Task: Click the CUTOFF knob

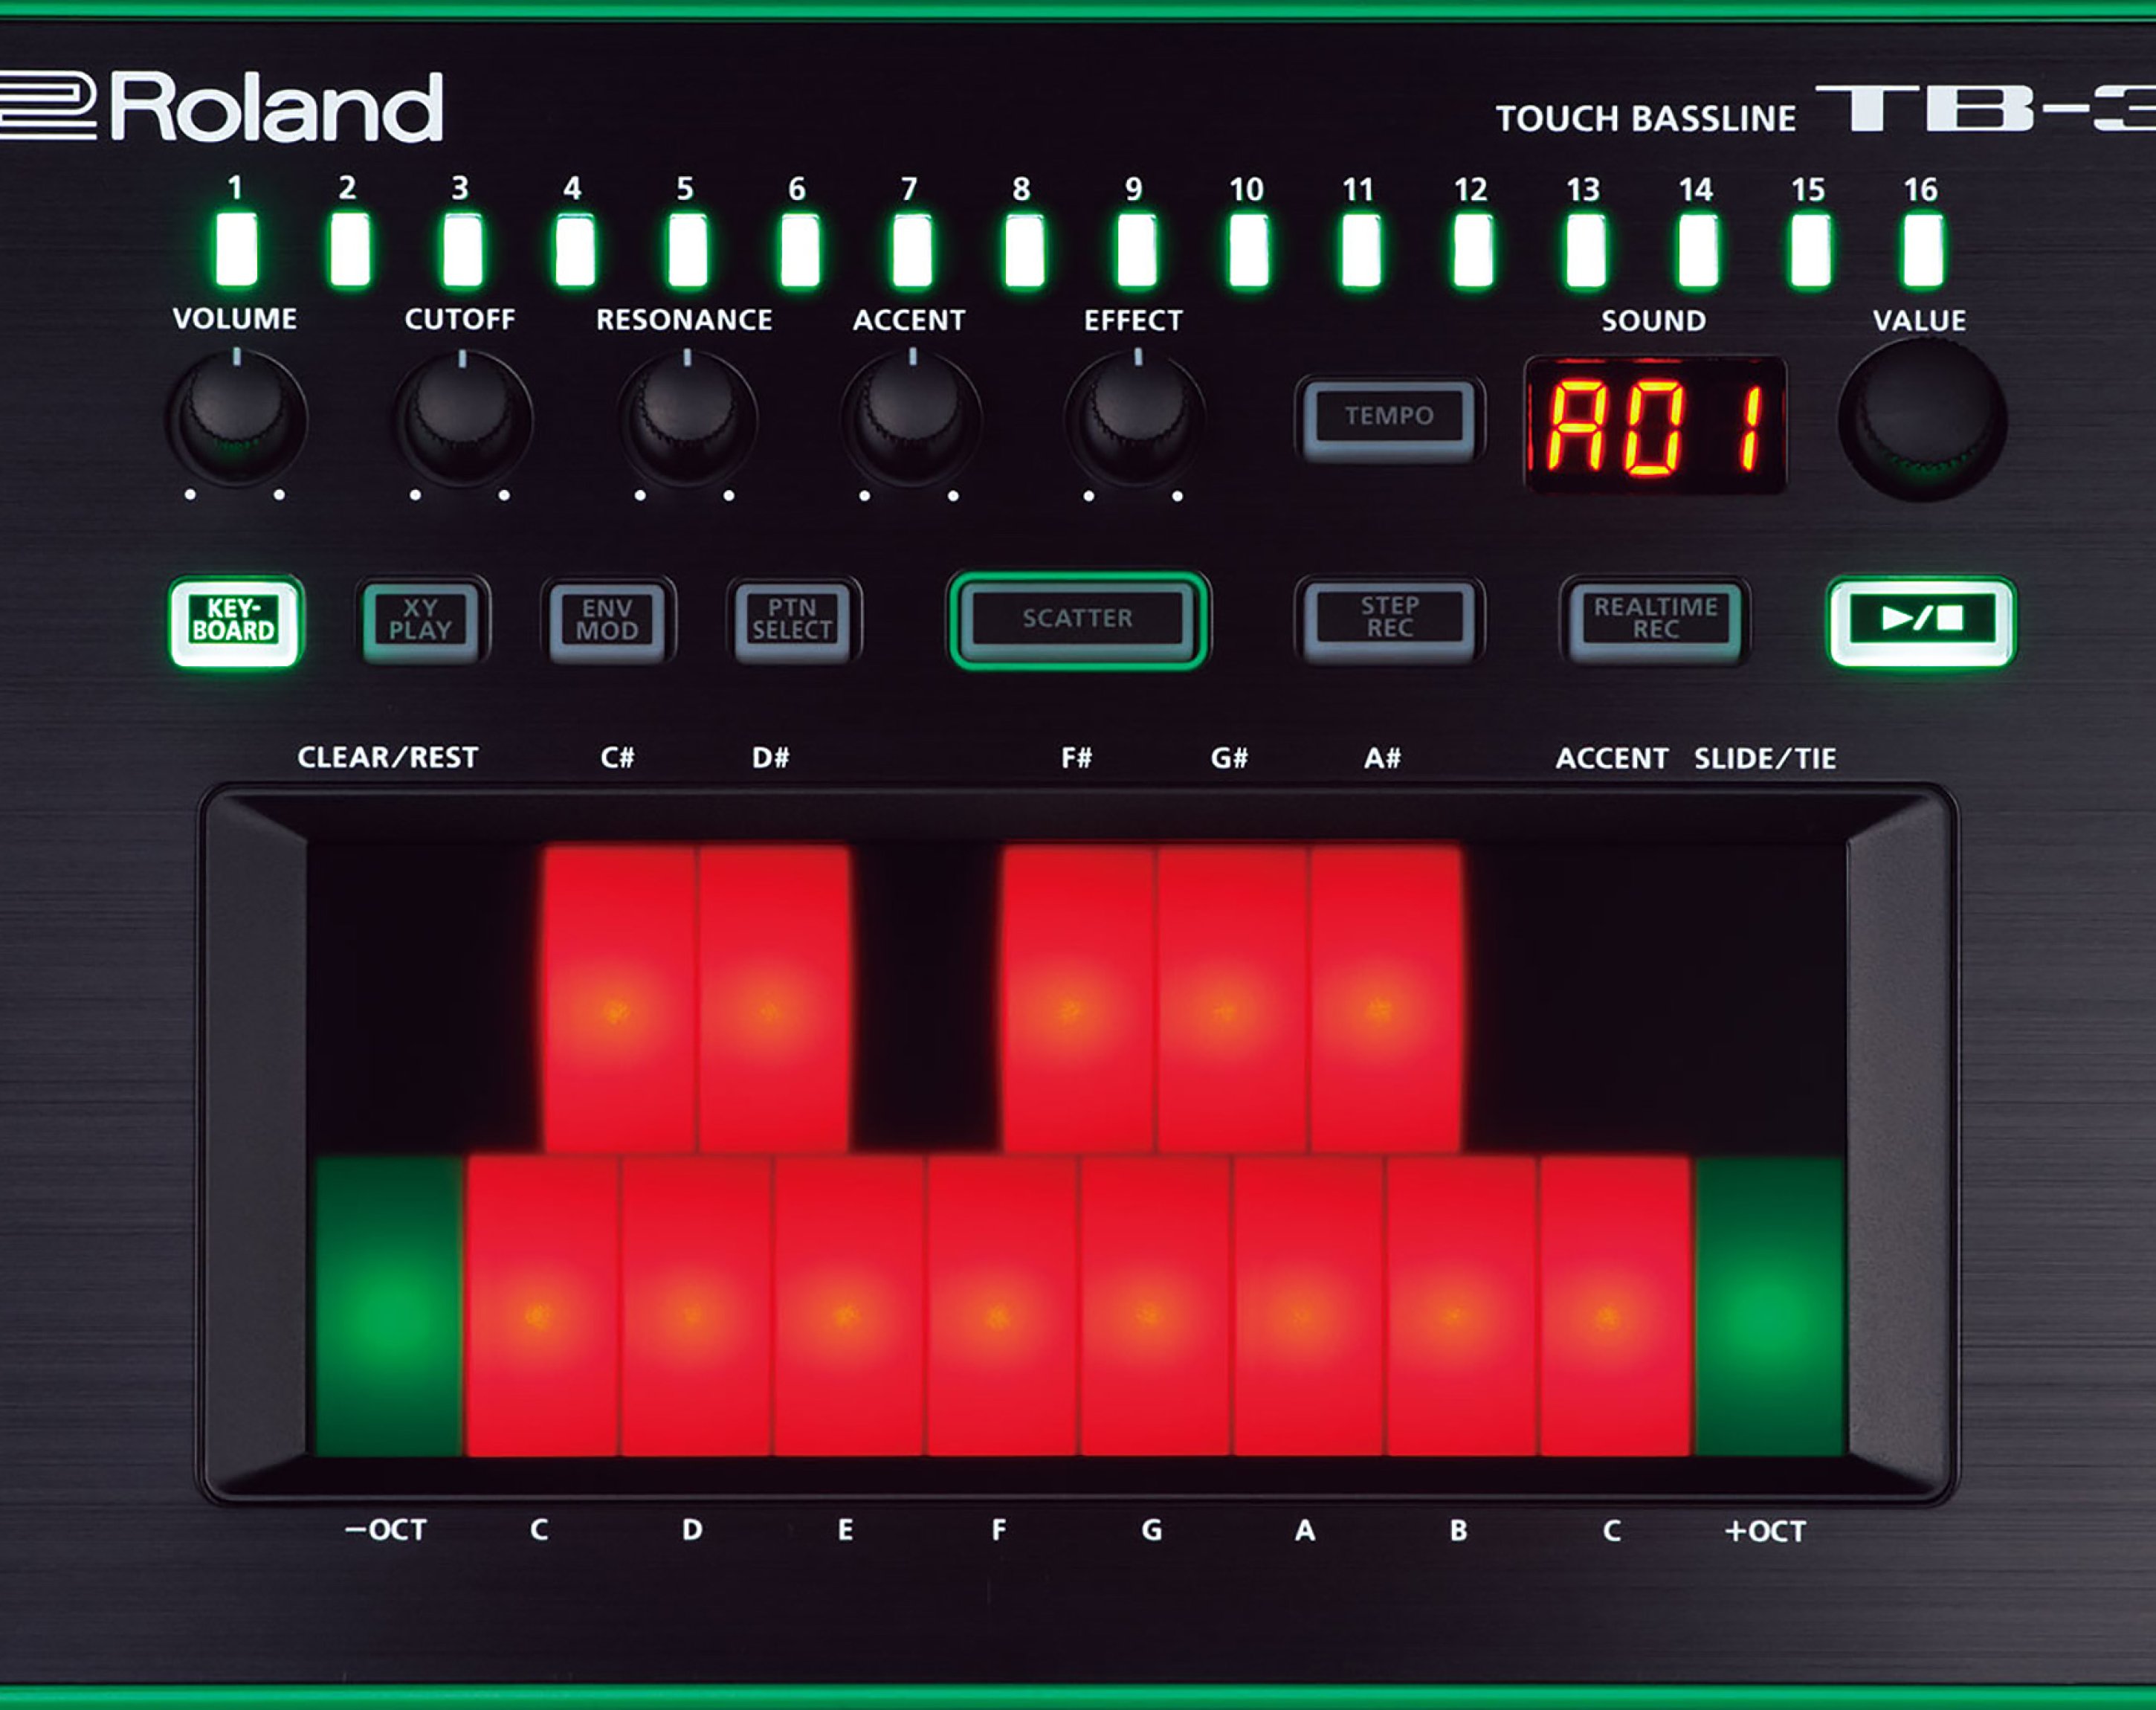Action: click(462, 419)
